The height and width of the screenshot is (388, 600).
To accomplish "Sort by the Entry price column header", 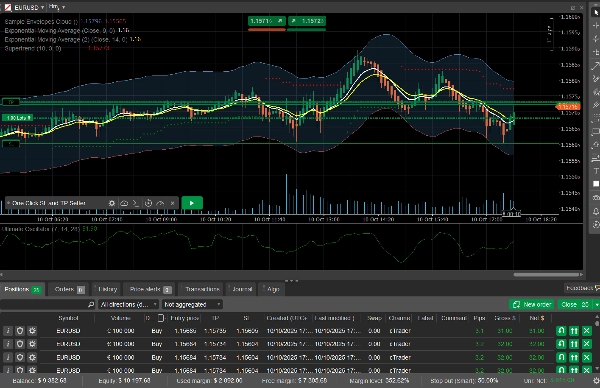I will [x=185, y=318].
